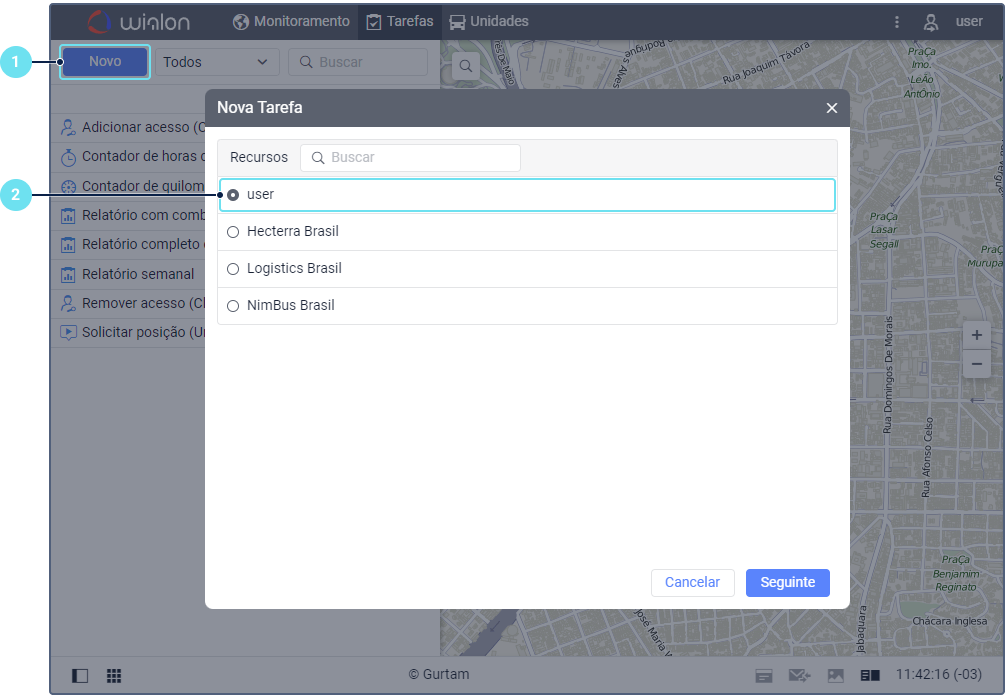Select the user resource radio button
This screenshot has height=695, width=1005.
[233, 195]
